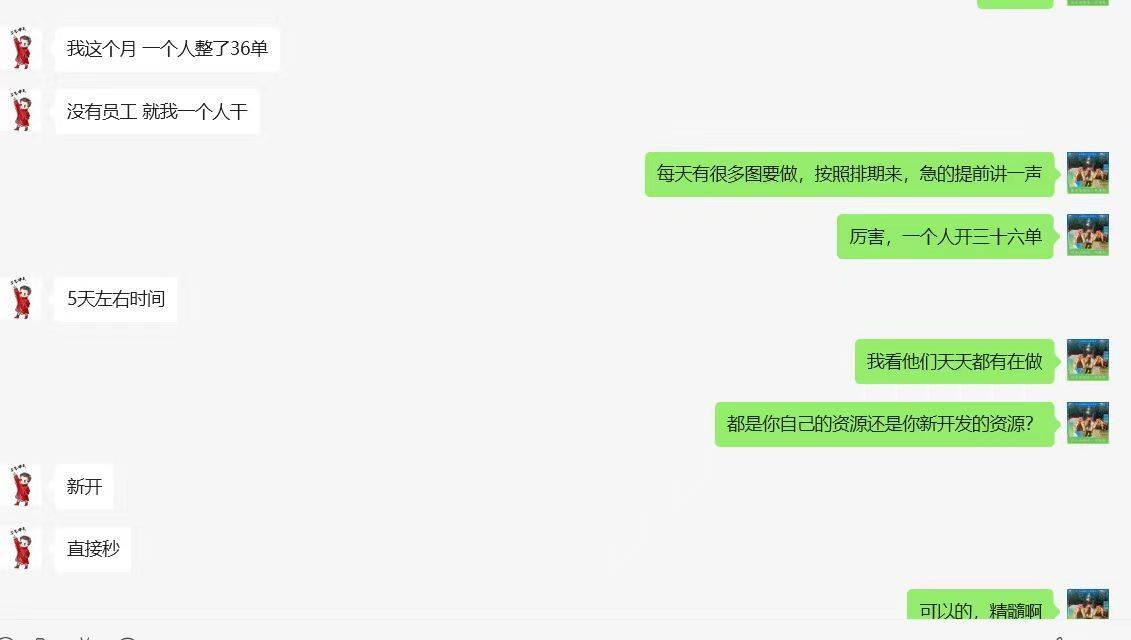The image size is (1131, 640).
Task: Click the '直接秒' message bubble
Action: coord(93,548)
